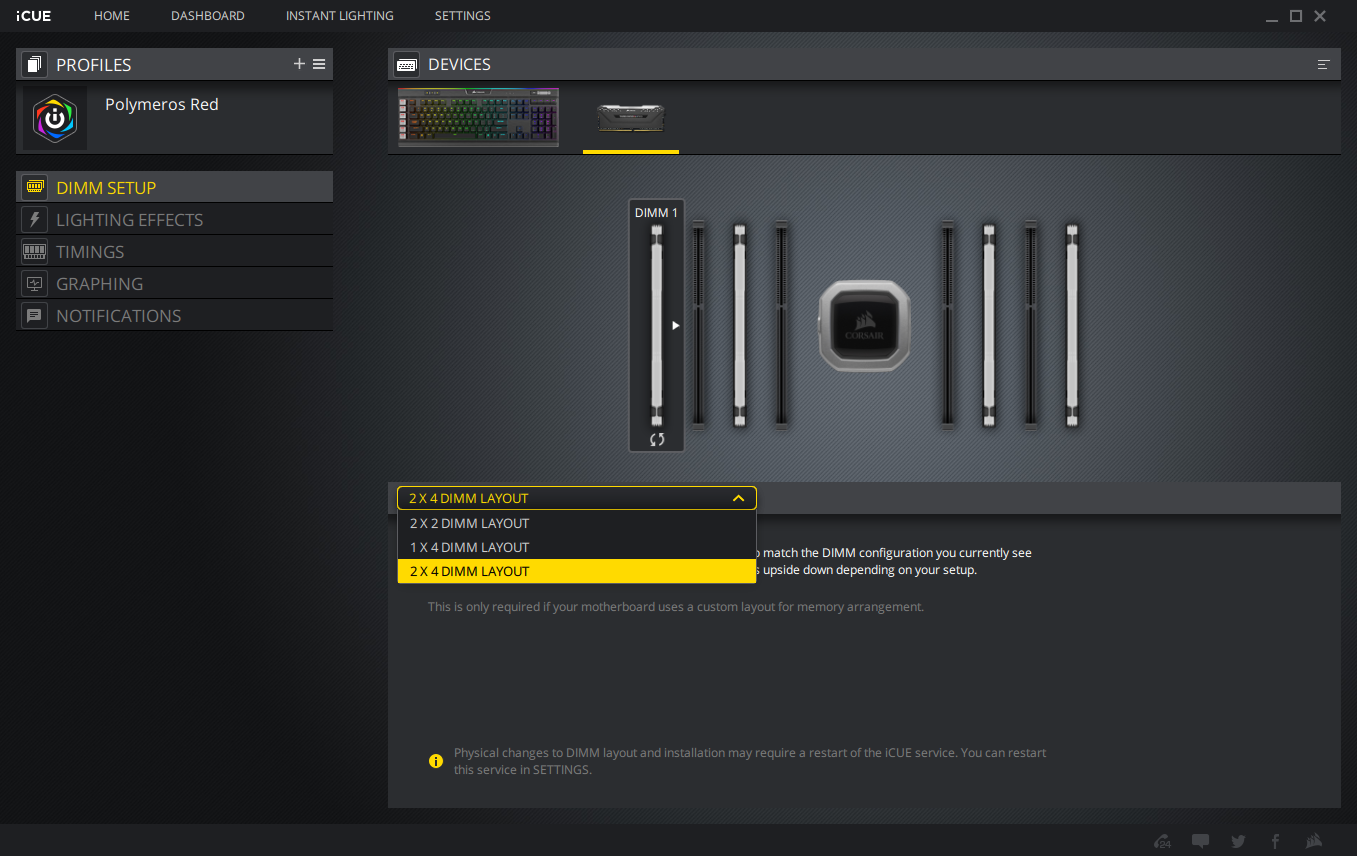Open INSTANT LIGHTING from the top bar
This screenshot has height=856, width=1357.
pyautogui.click(x=340, y=16)
